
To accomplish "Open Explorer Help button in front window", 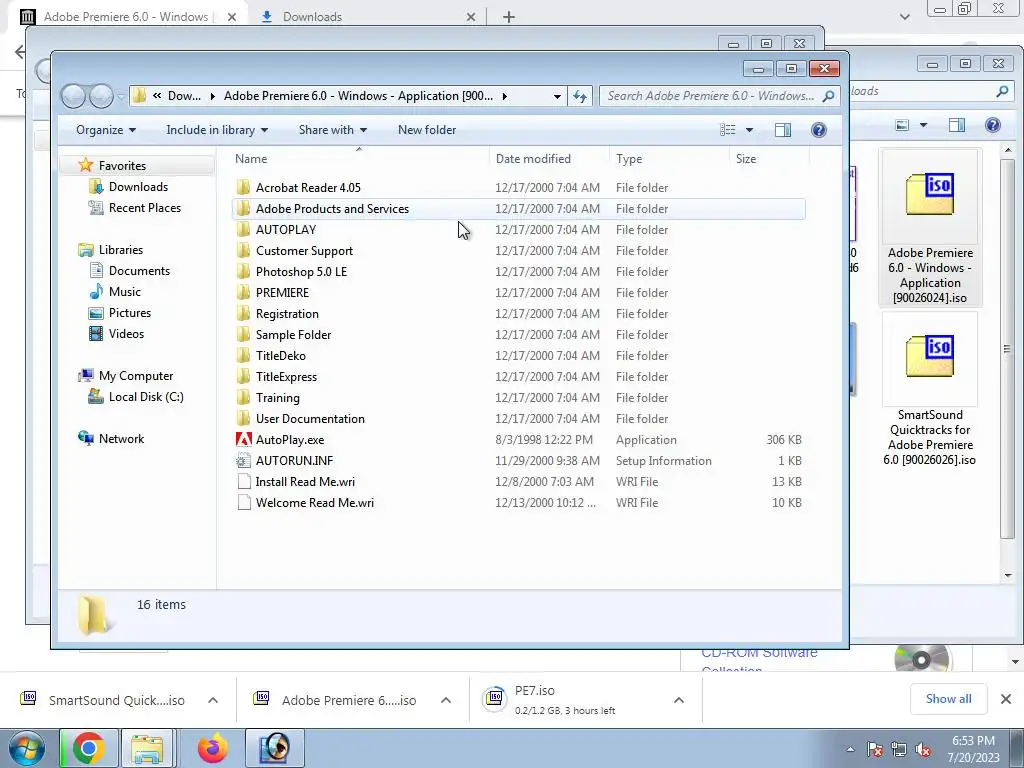I will point(818,130).
